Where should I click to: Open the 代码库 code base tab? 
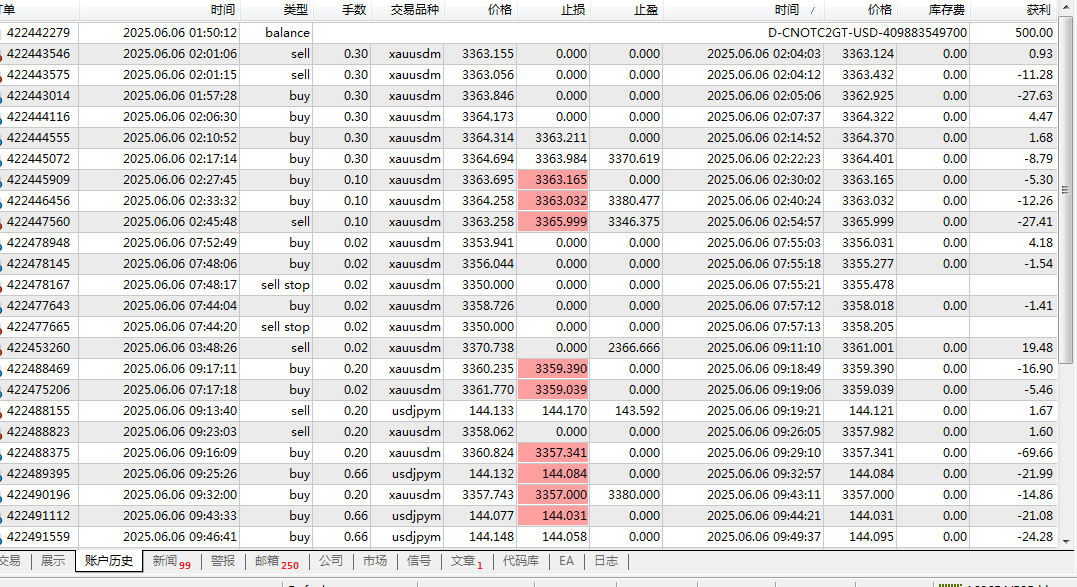coord(520,561)
